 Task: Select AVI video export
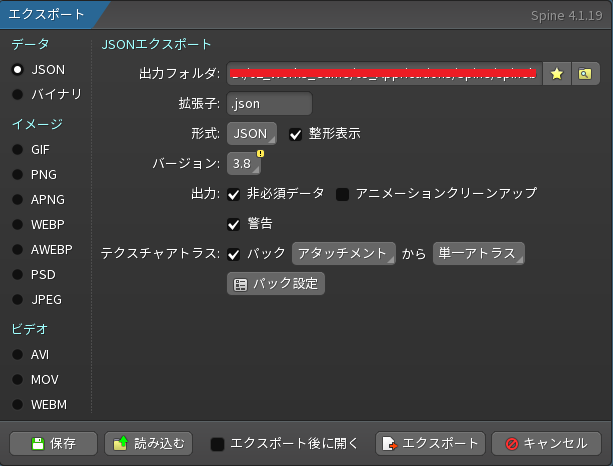click(18, 355)
